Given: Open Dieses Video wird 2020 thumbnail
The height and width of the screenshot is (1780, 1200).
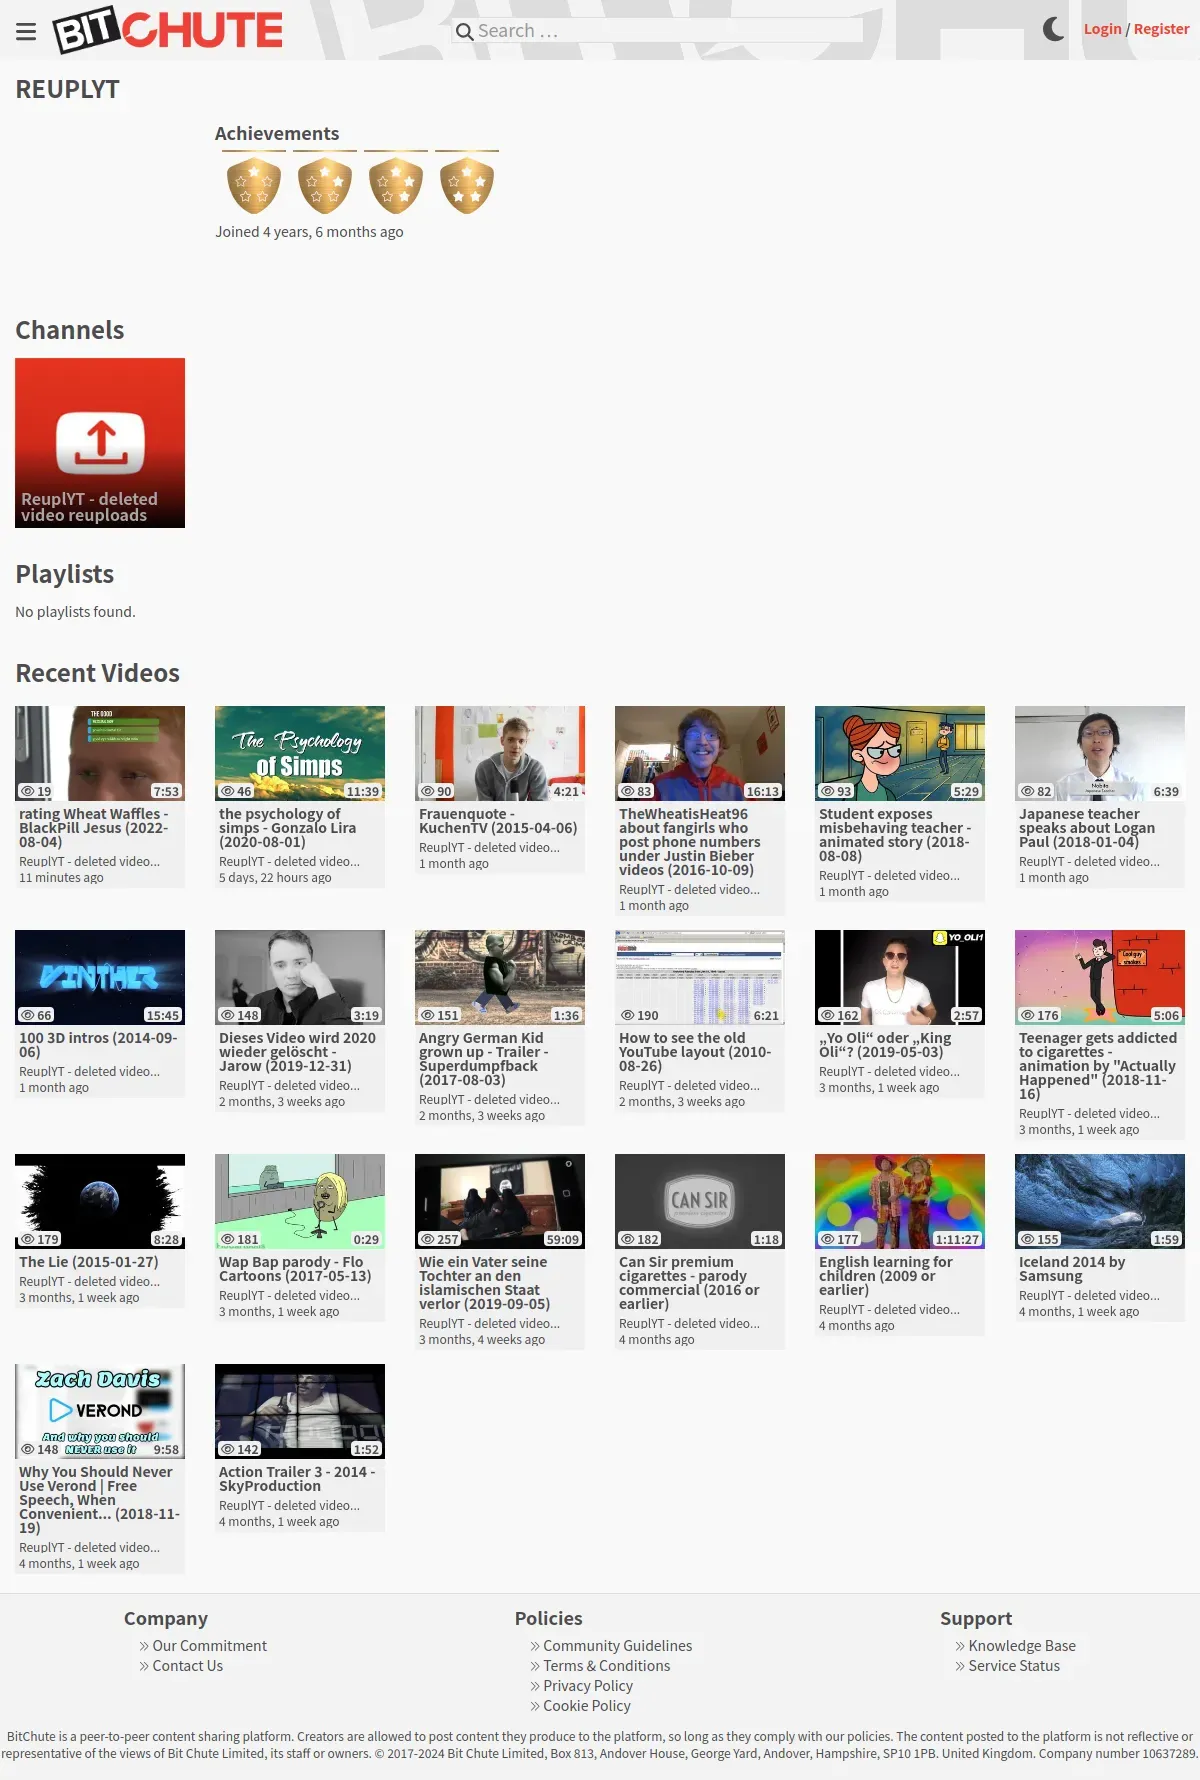Looking at the screenshot, I should tap(300, 977).
